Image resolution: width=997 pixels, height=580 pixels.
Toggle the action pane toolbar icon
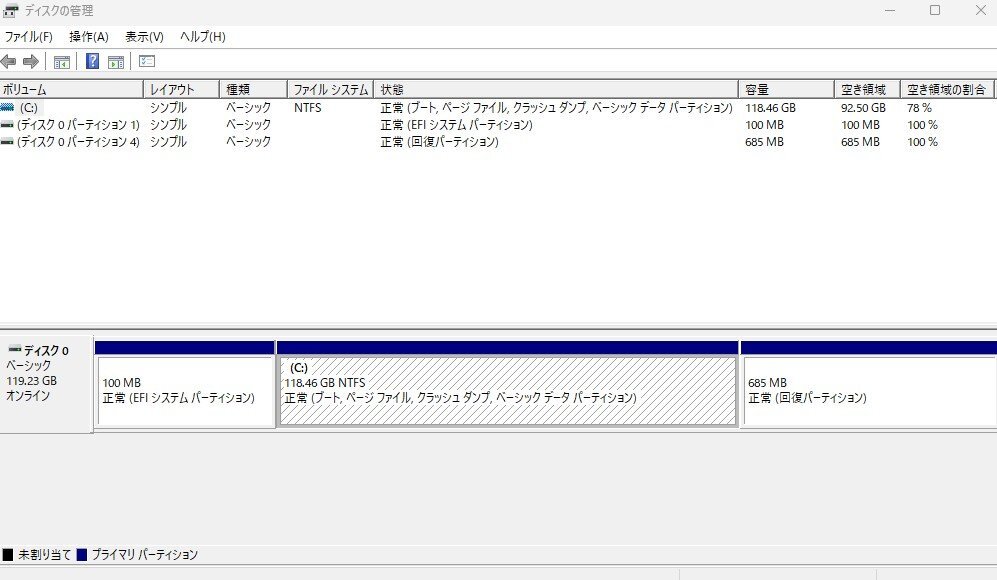pos(116,62)
